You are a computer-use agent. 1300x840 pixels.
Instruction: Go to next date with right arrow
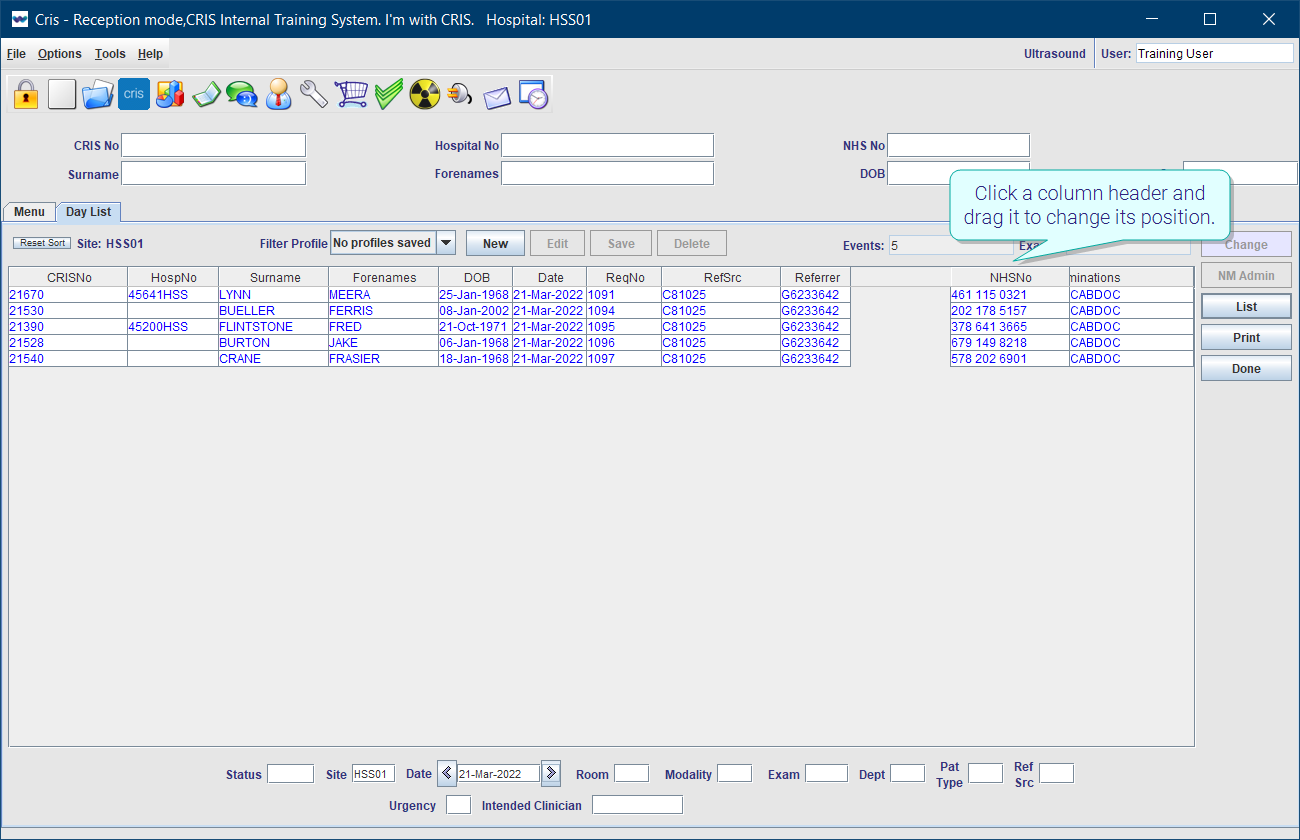[x=551, y=773]
